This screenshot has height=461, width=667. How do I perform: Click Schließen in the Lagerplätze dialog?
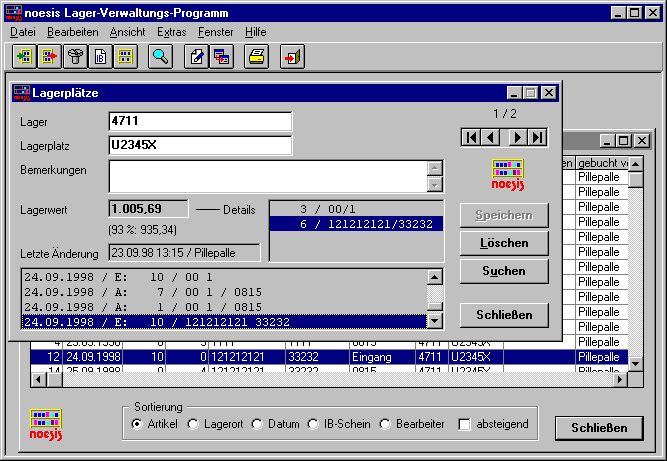click(x=504, y=315)
